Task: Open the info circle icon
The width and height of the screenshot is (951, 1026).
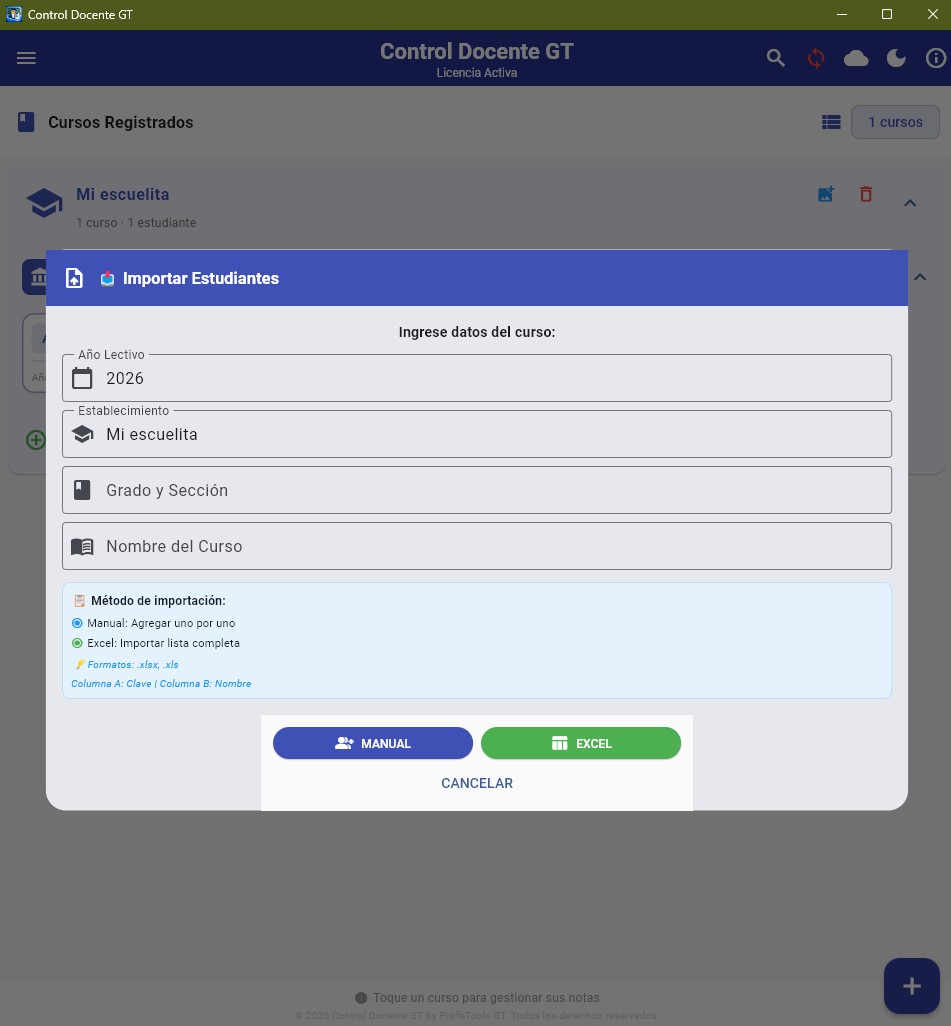Action: [936, 58]
